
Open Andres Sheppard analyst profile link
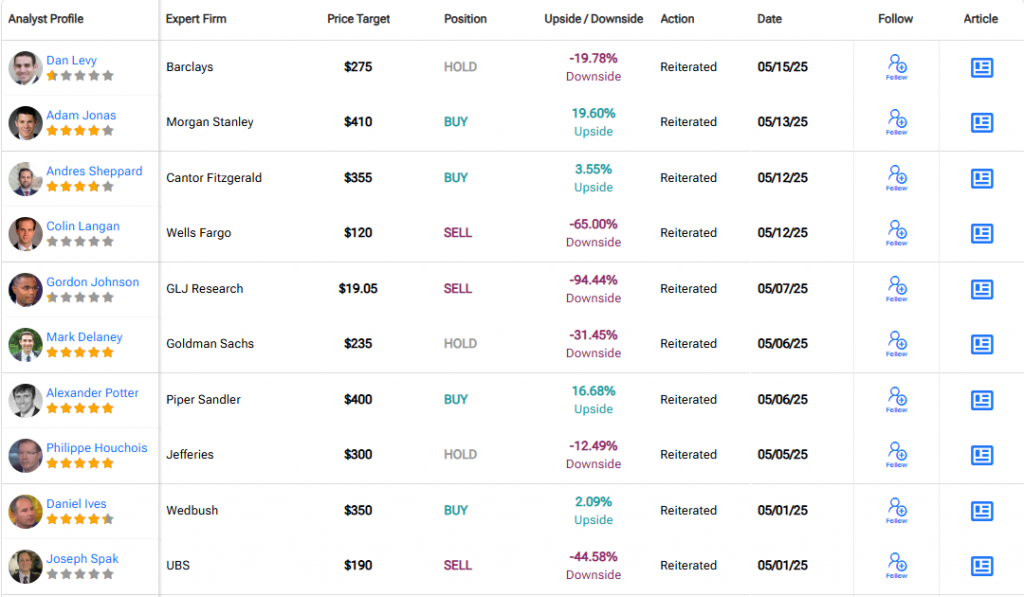94,170
